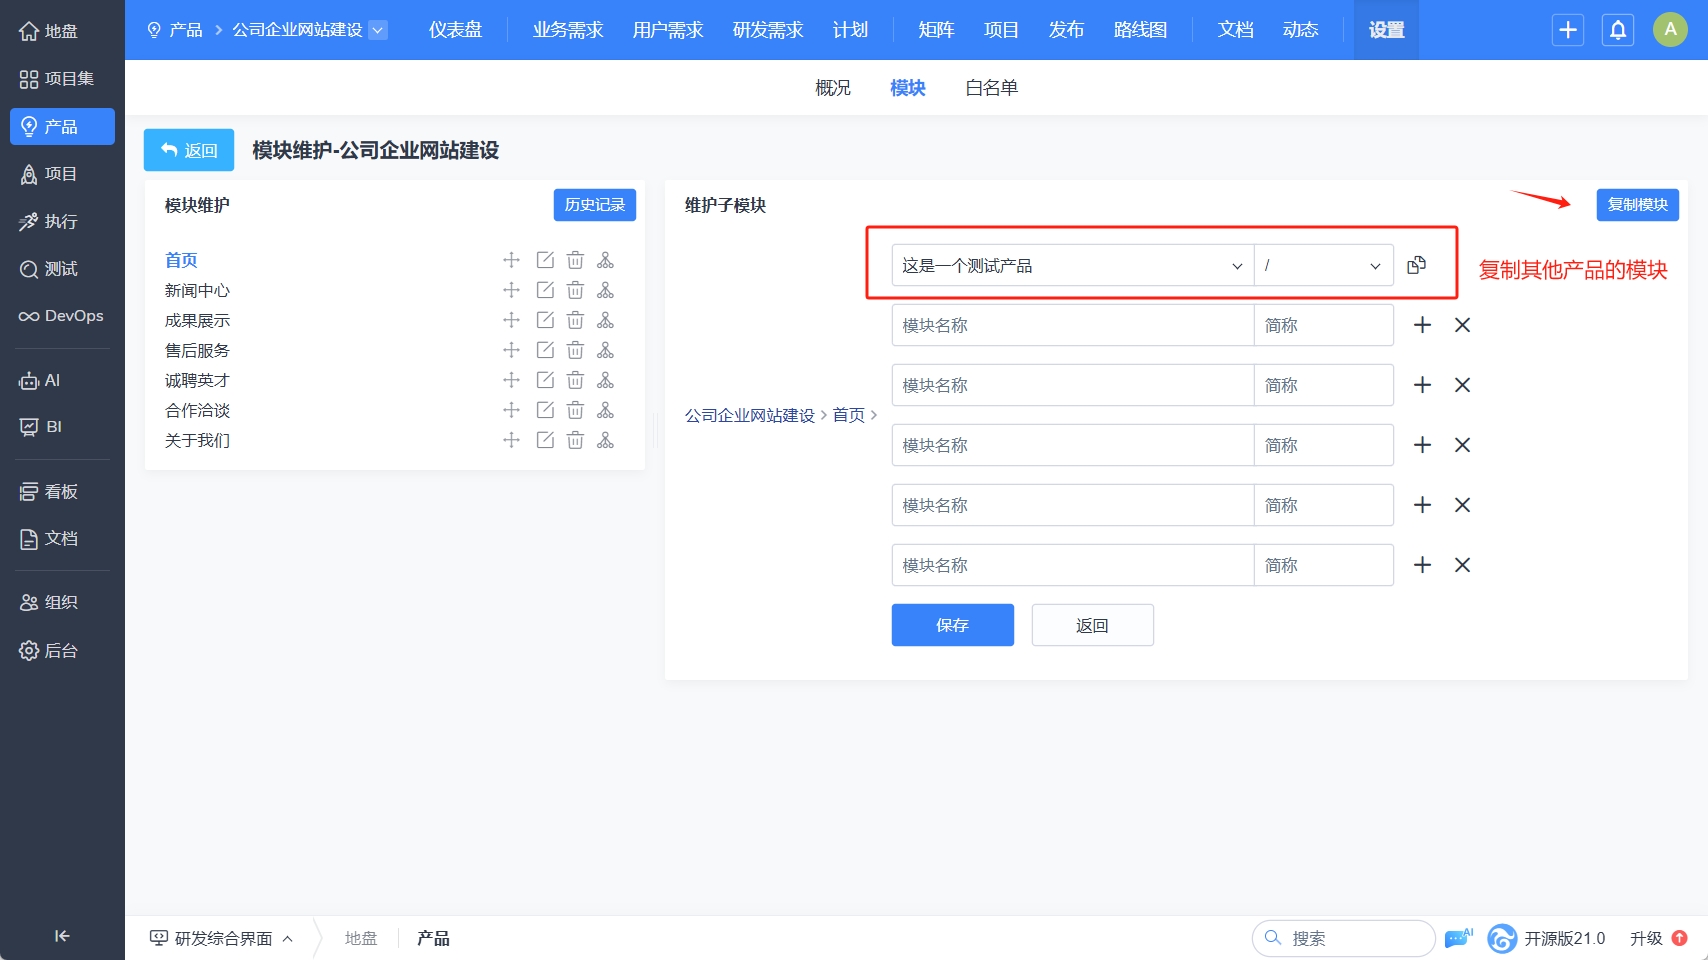Collapse the left sidebar
The width and height of the screenshot is (1708, 960).
tap(62, 936)
